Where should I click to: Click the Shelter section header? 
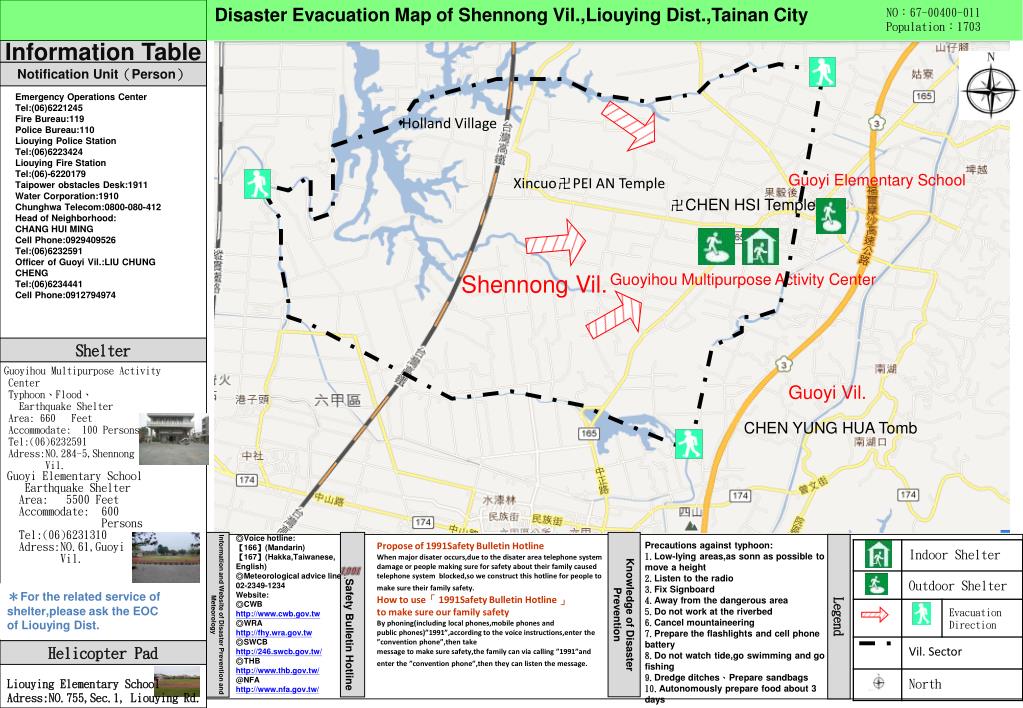pos(103,350)
